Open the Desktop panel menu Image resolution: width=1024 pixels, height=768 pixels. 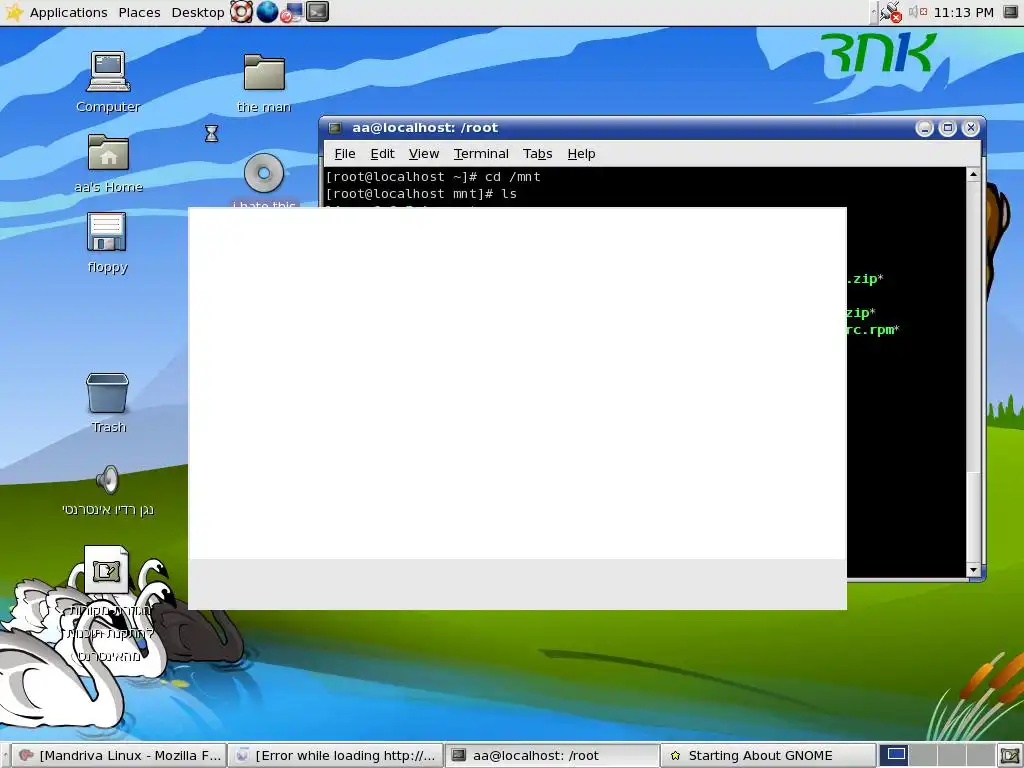pos(197,12)
